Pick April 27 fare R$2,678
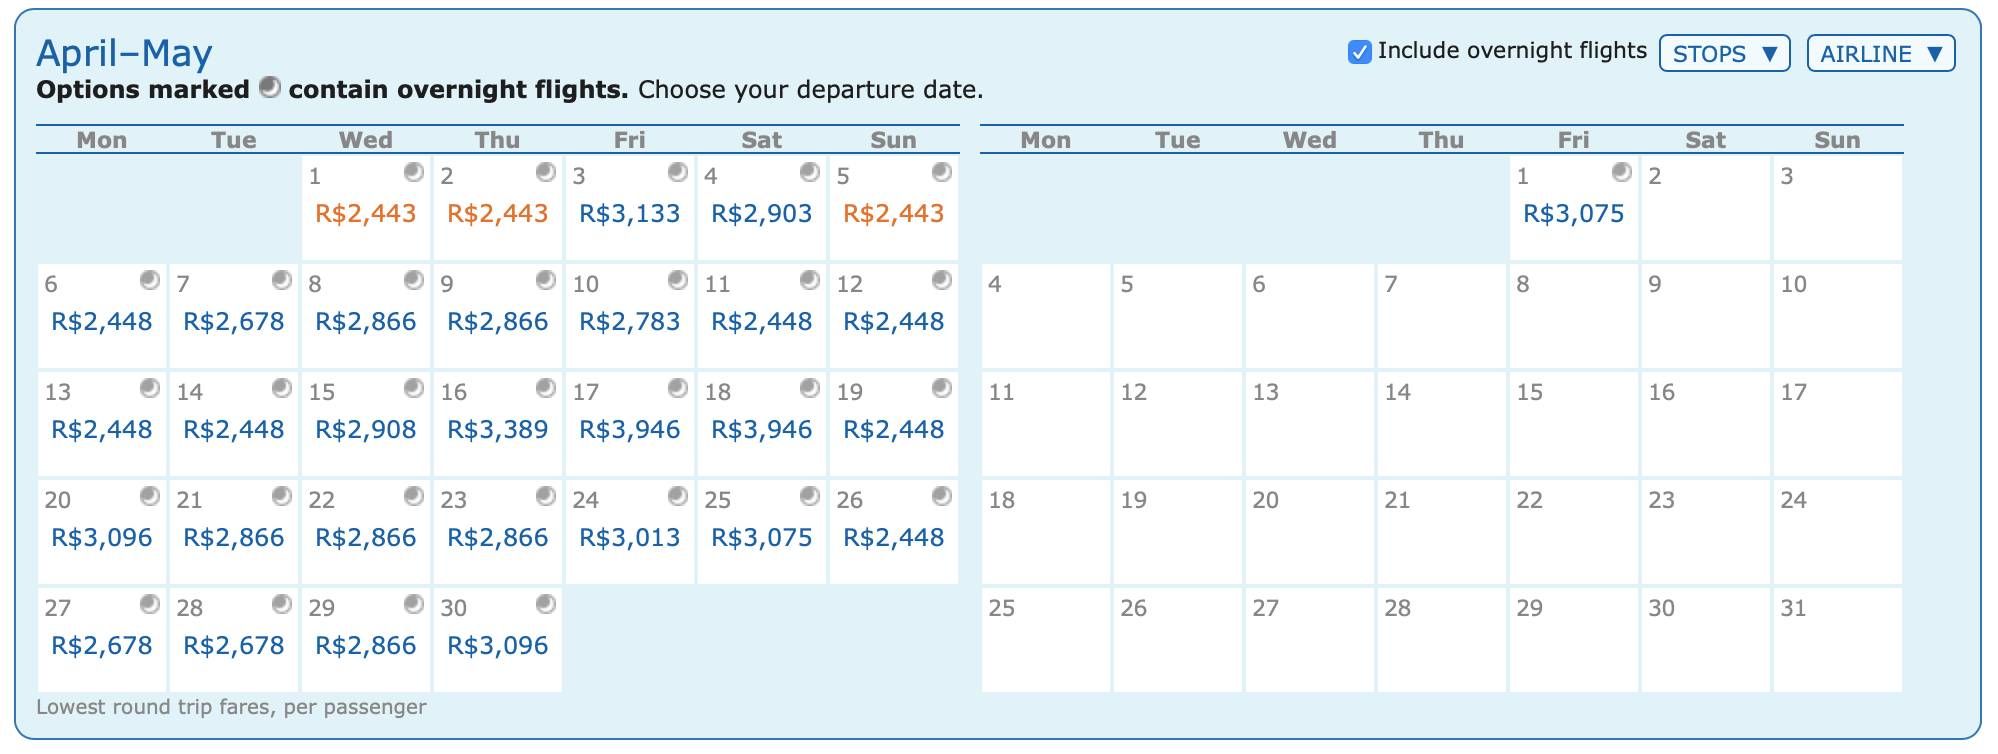The height and width of the screenshot is (754, 1998). pyautogui.click(x=101, y=645)
